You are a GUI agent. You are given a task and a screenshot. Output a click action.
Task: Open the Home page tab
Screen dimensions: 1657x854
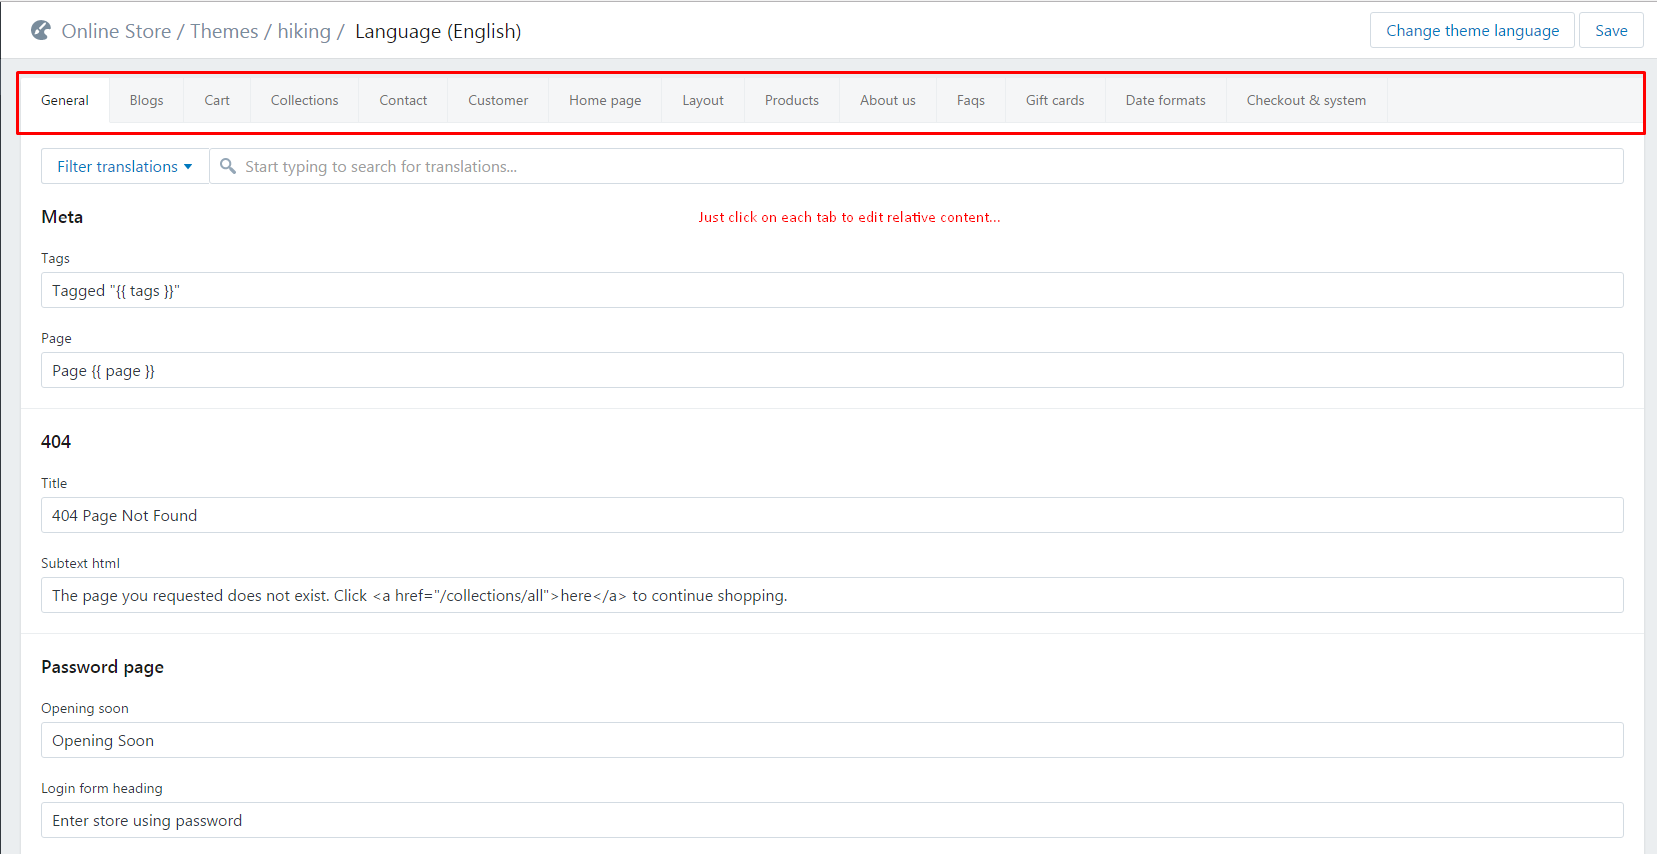(x=605, y=100)
